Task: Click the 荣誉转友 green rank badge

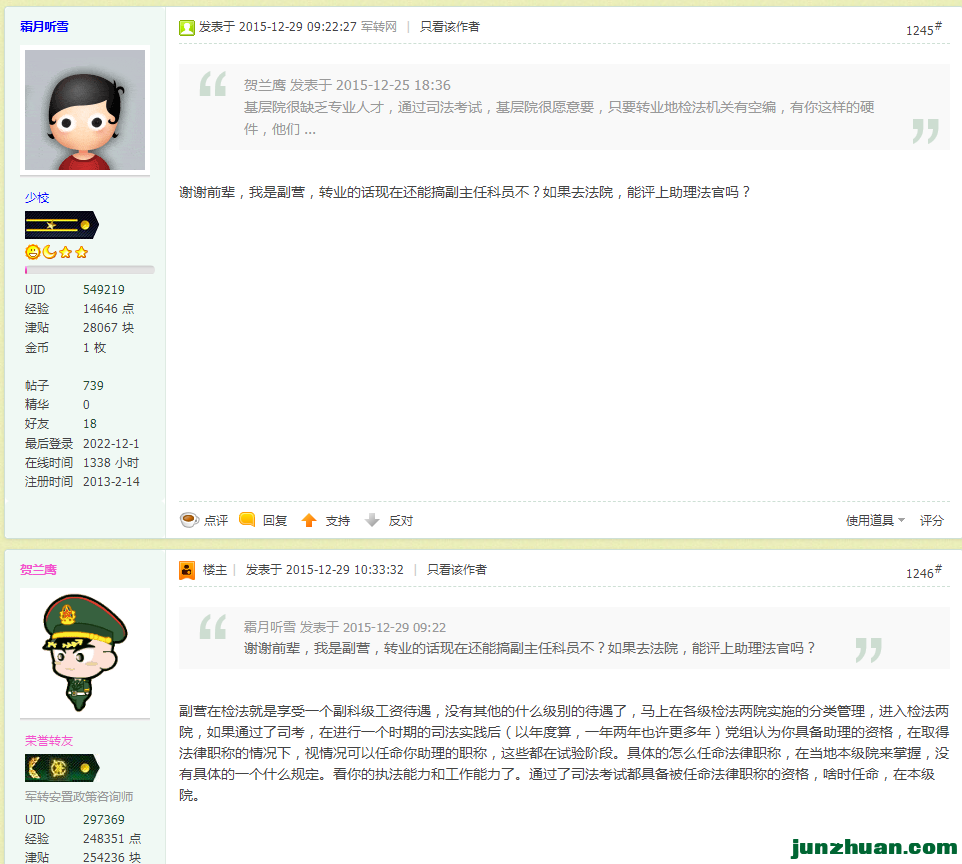Action: click(x=61, y=768)
